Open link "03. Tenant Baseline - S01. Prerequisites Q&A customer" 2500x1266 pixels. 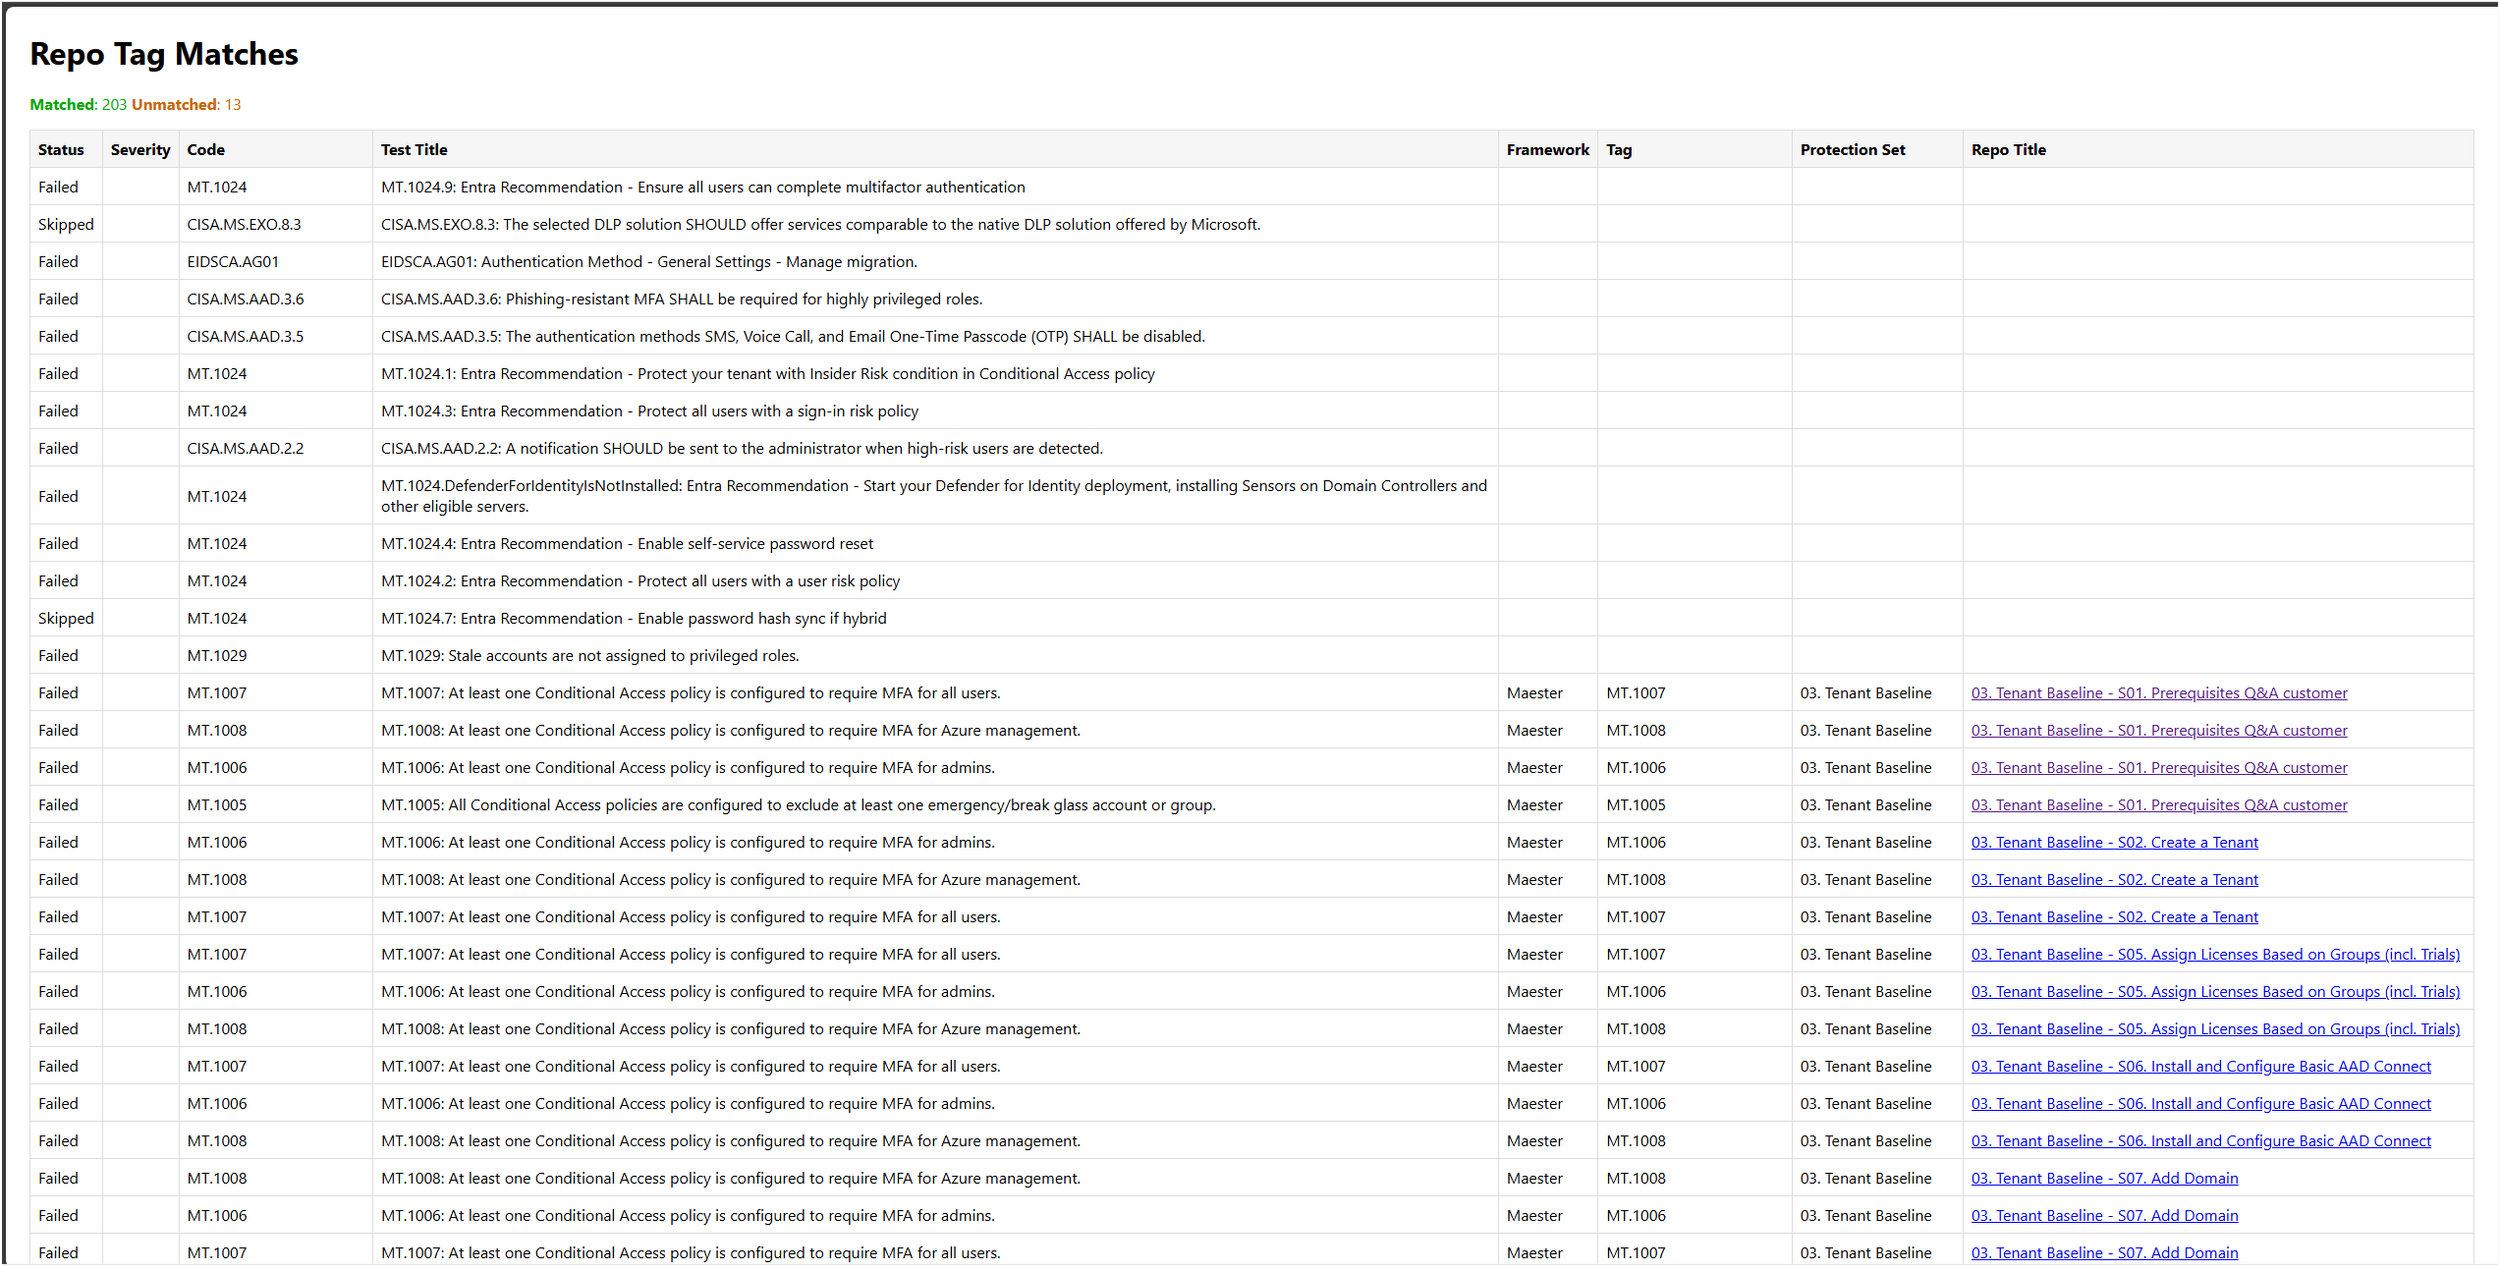[2157, 692]
